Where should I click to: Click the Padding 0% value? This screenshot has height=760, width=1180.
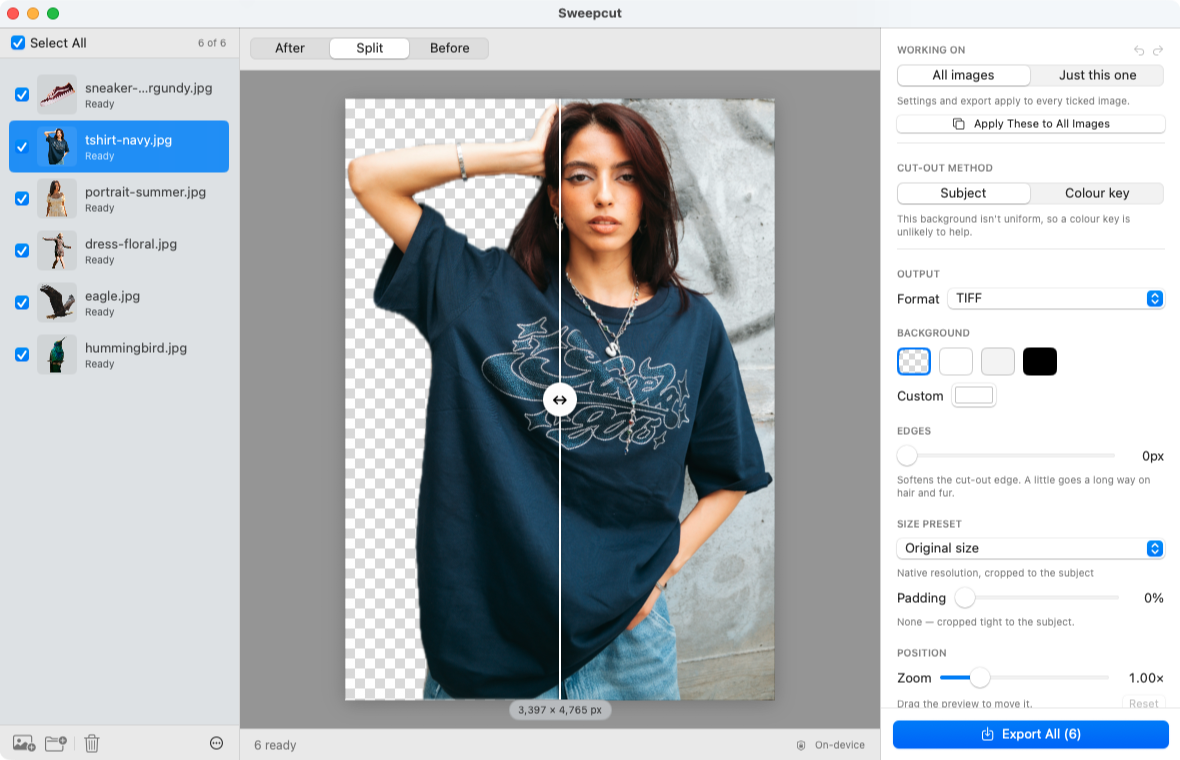coord(1154,598)
